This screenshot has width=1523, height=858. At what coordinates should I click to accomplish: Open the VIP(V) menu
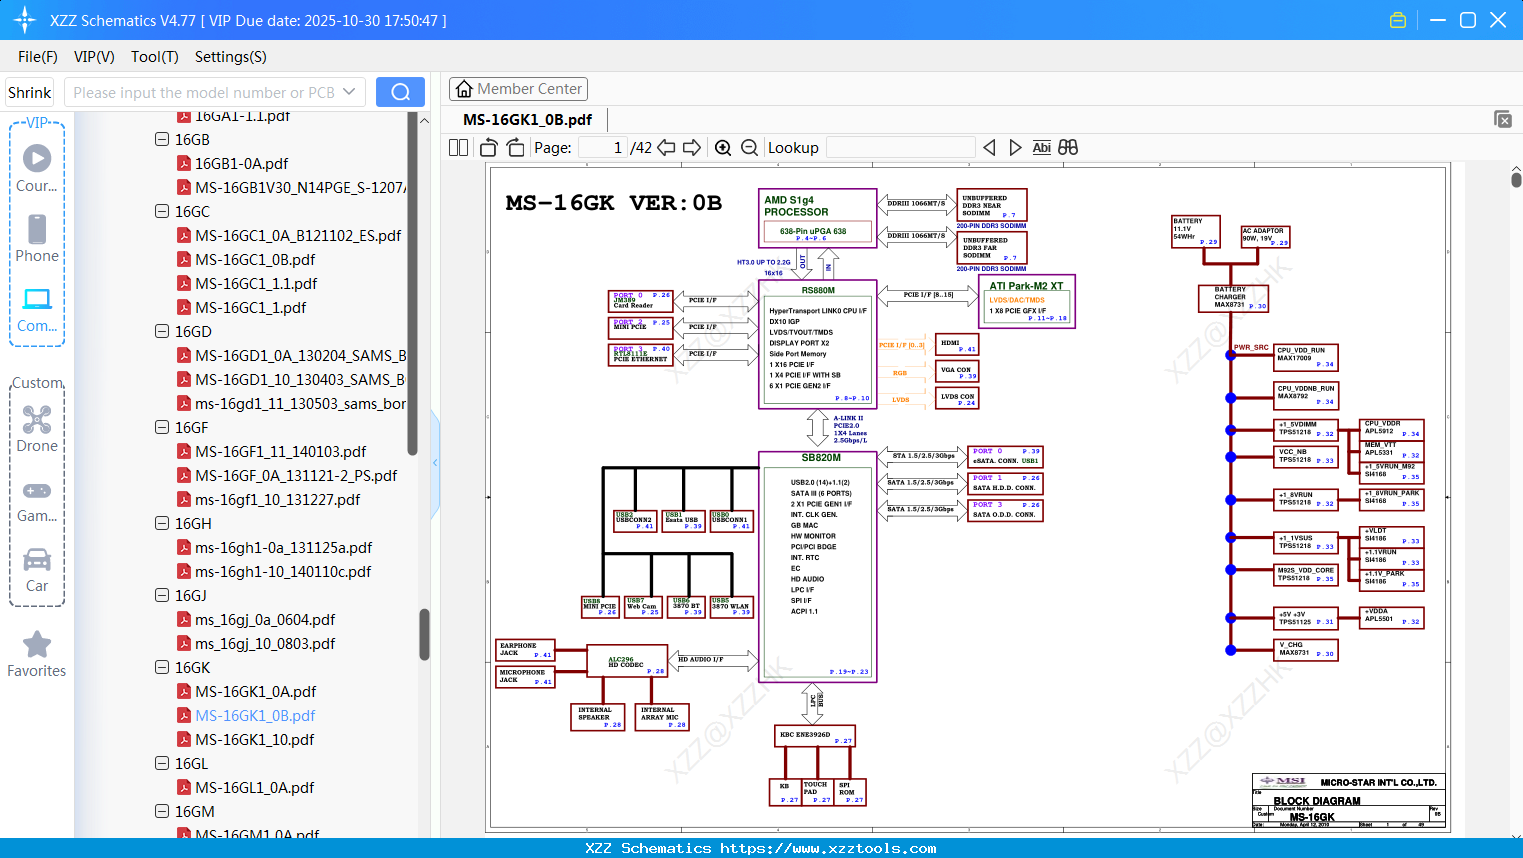(94, 57)
